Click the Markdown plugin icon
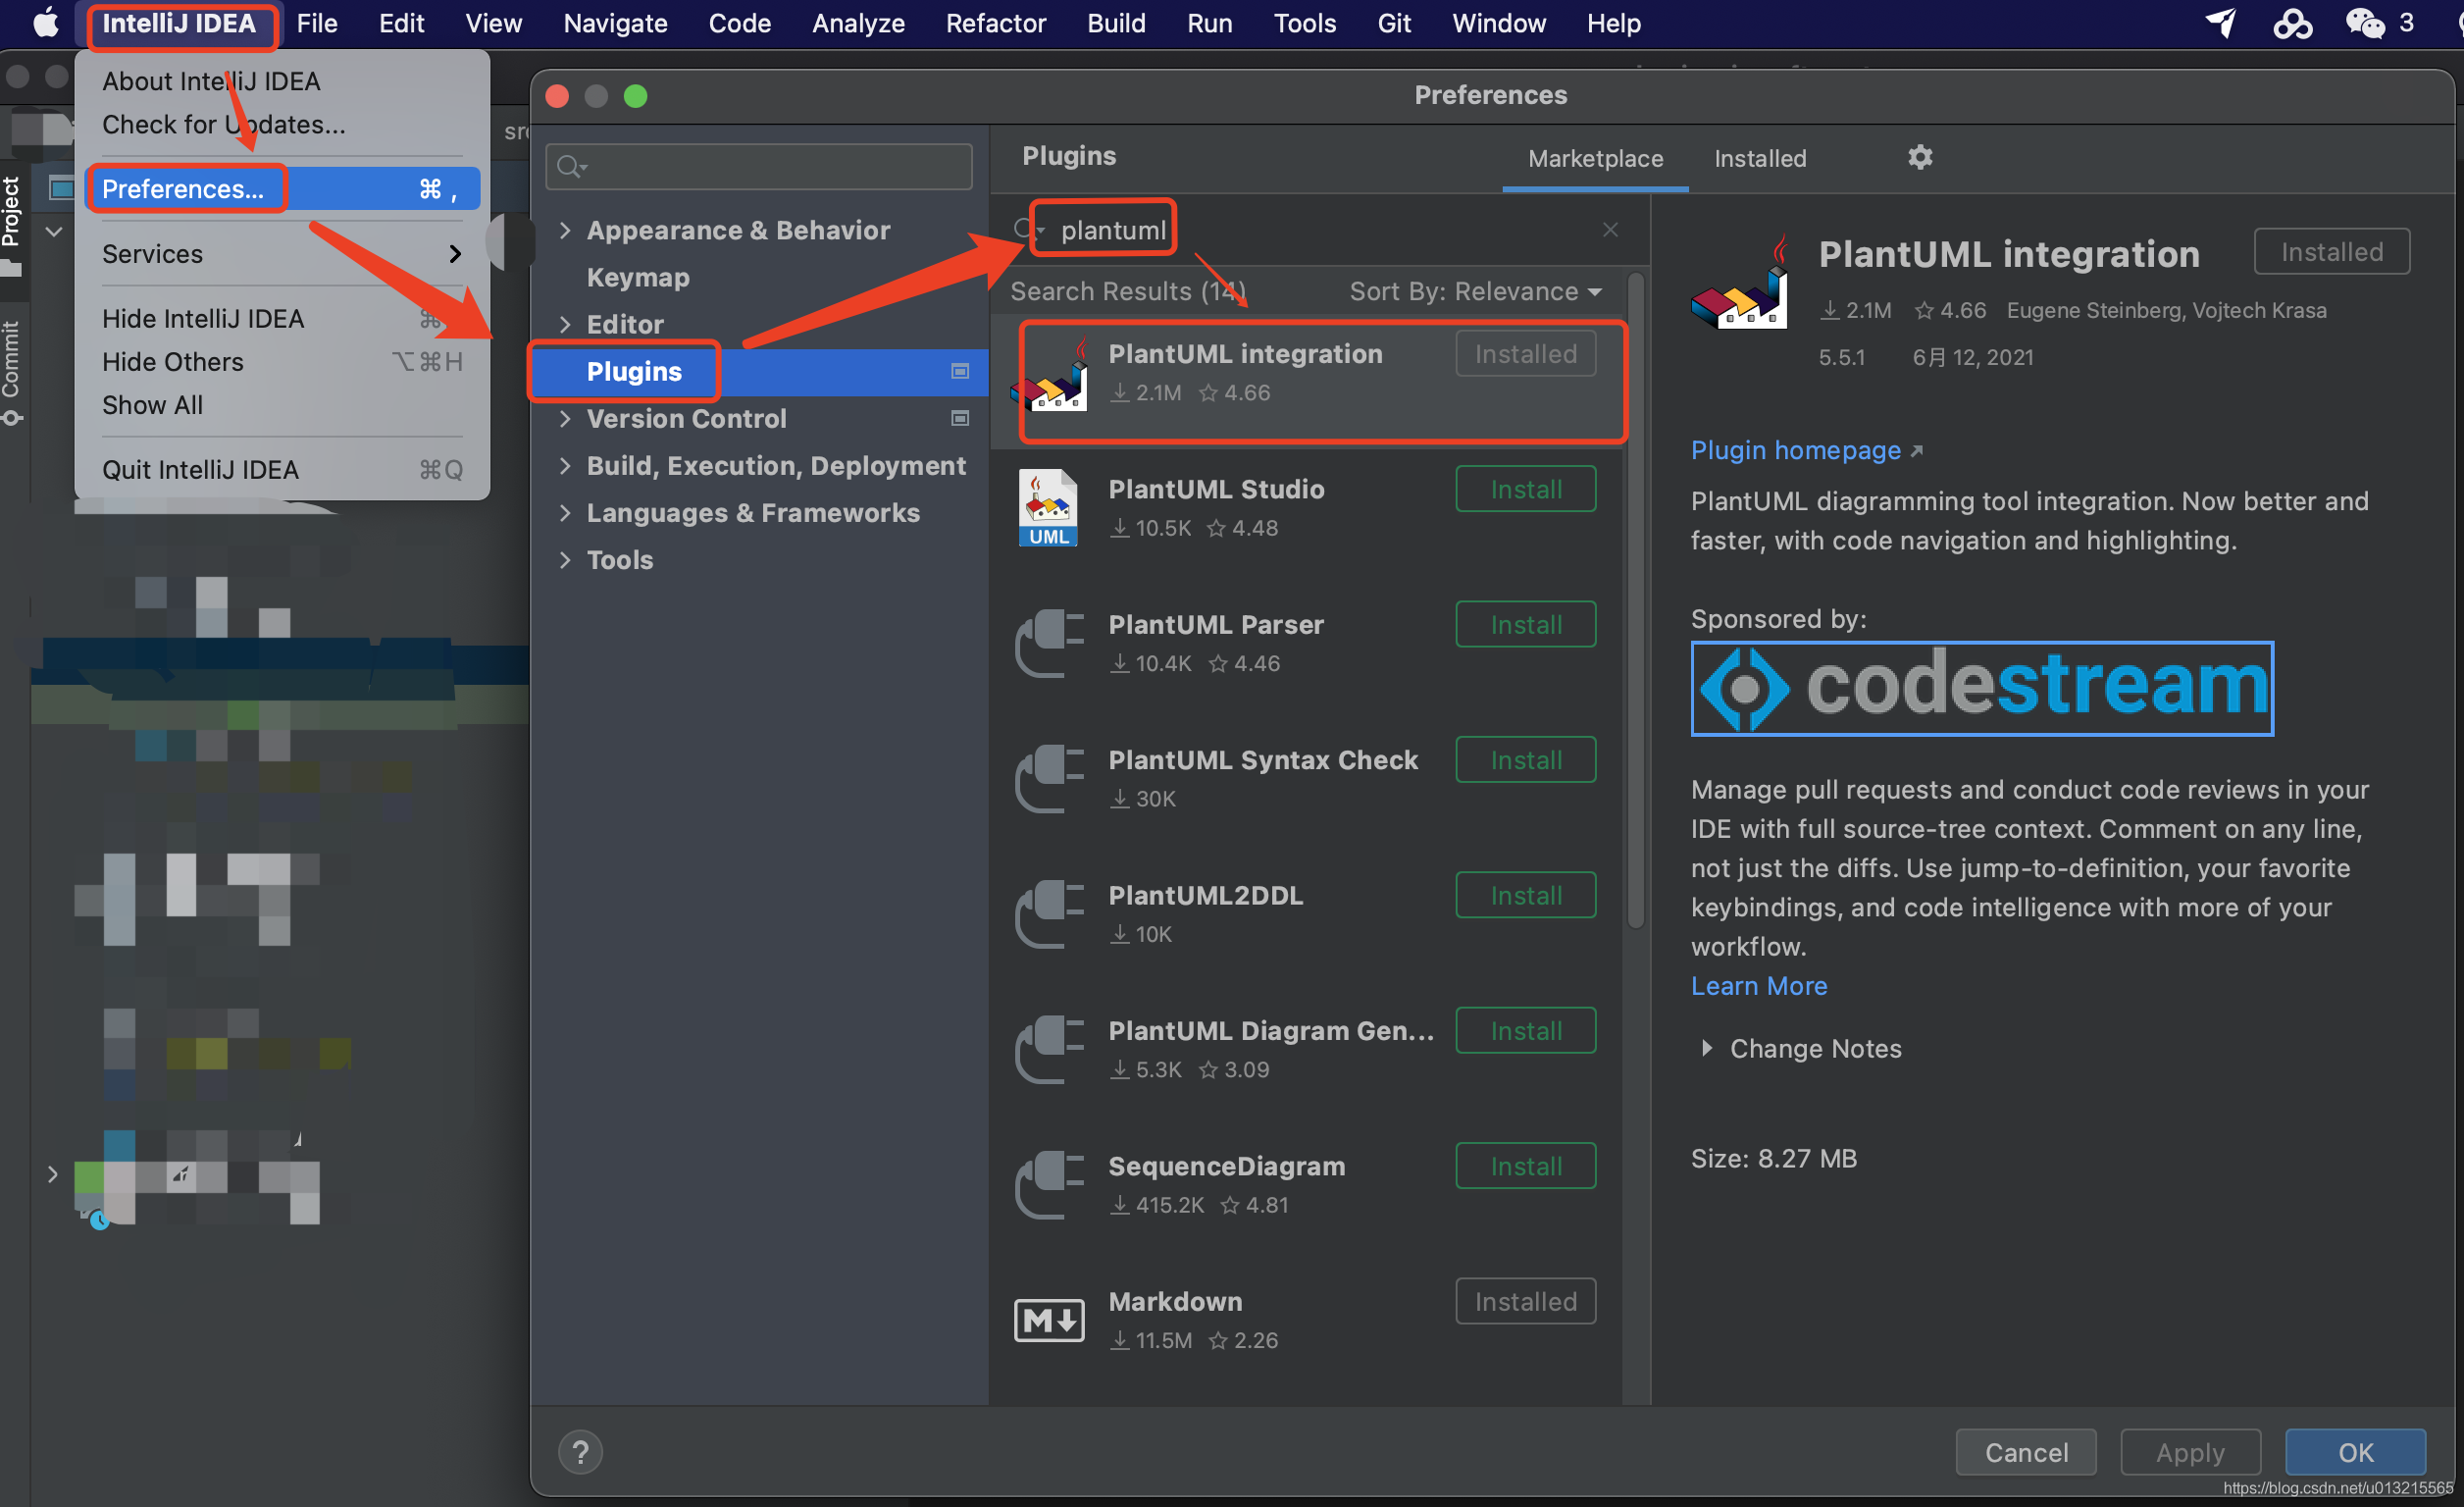The width and height of the screenshot is (2464, 1507). (1048, 1320)
